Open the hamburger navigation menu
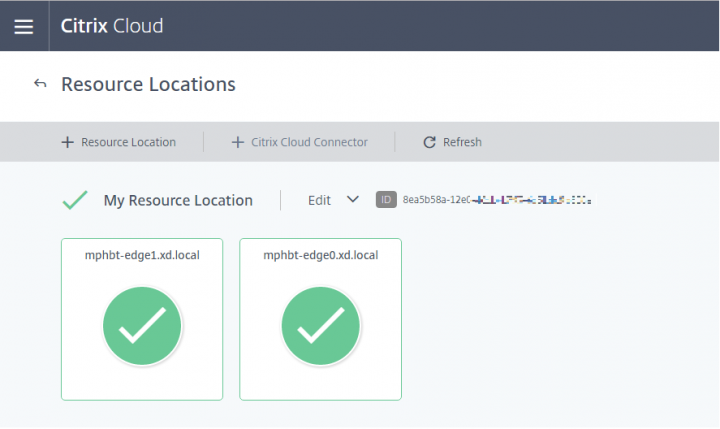 tap(24, 26)
